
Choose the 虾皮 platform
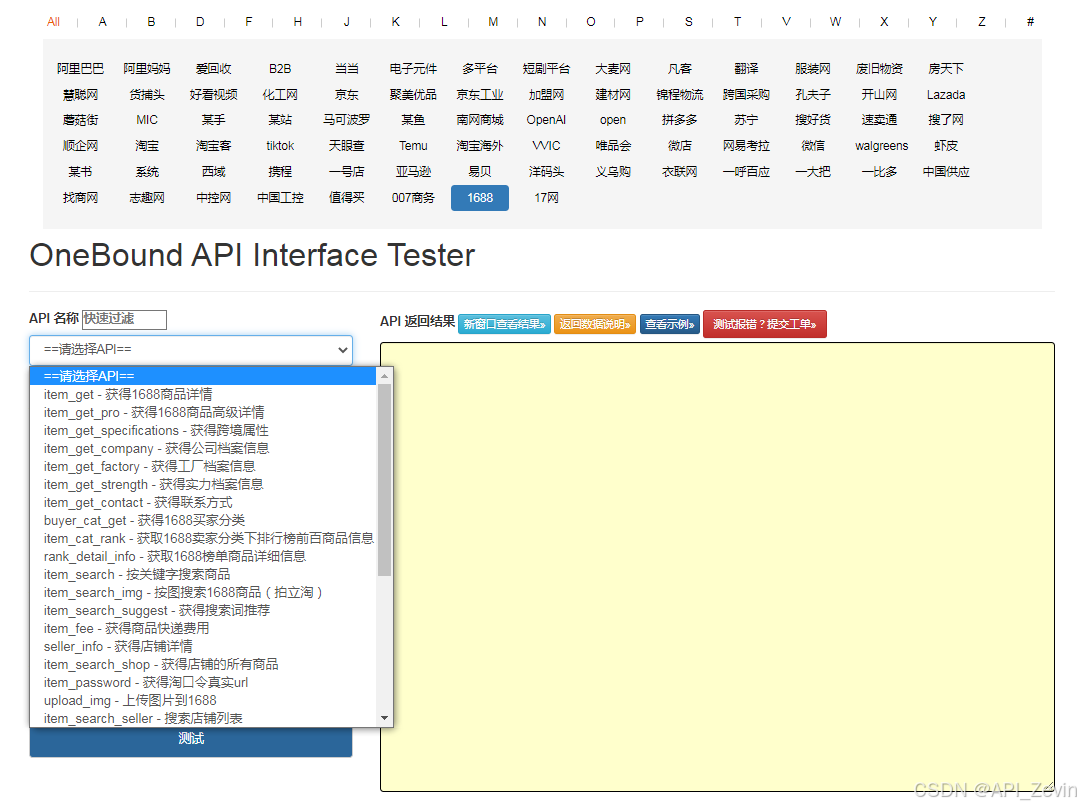945,146
